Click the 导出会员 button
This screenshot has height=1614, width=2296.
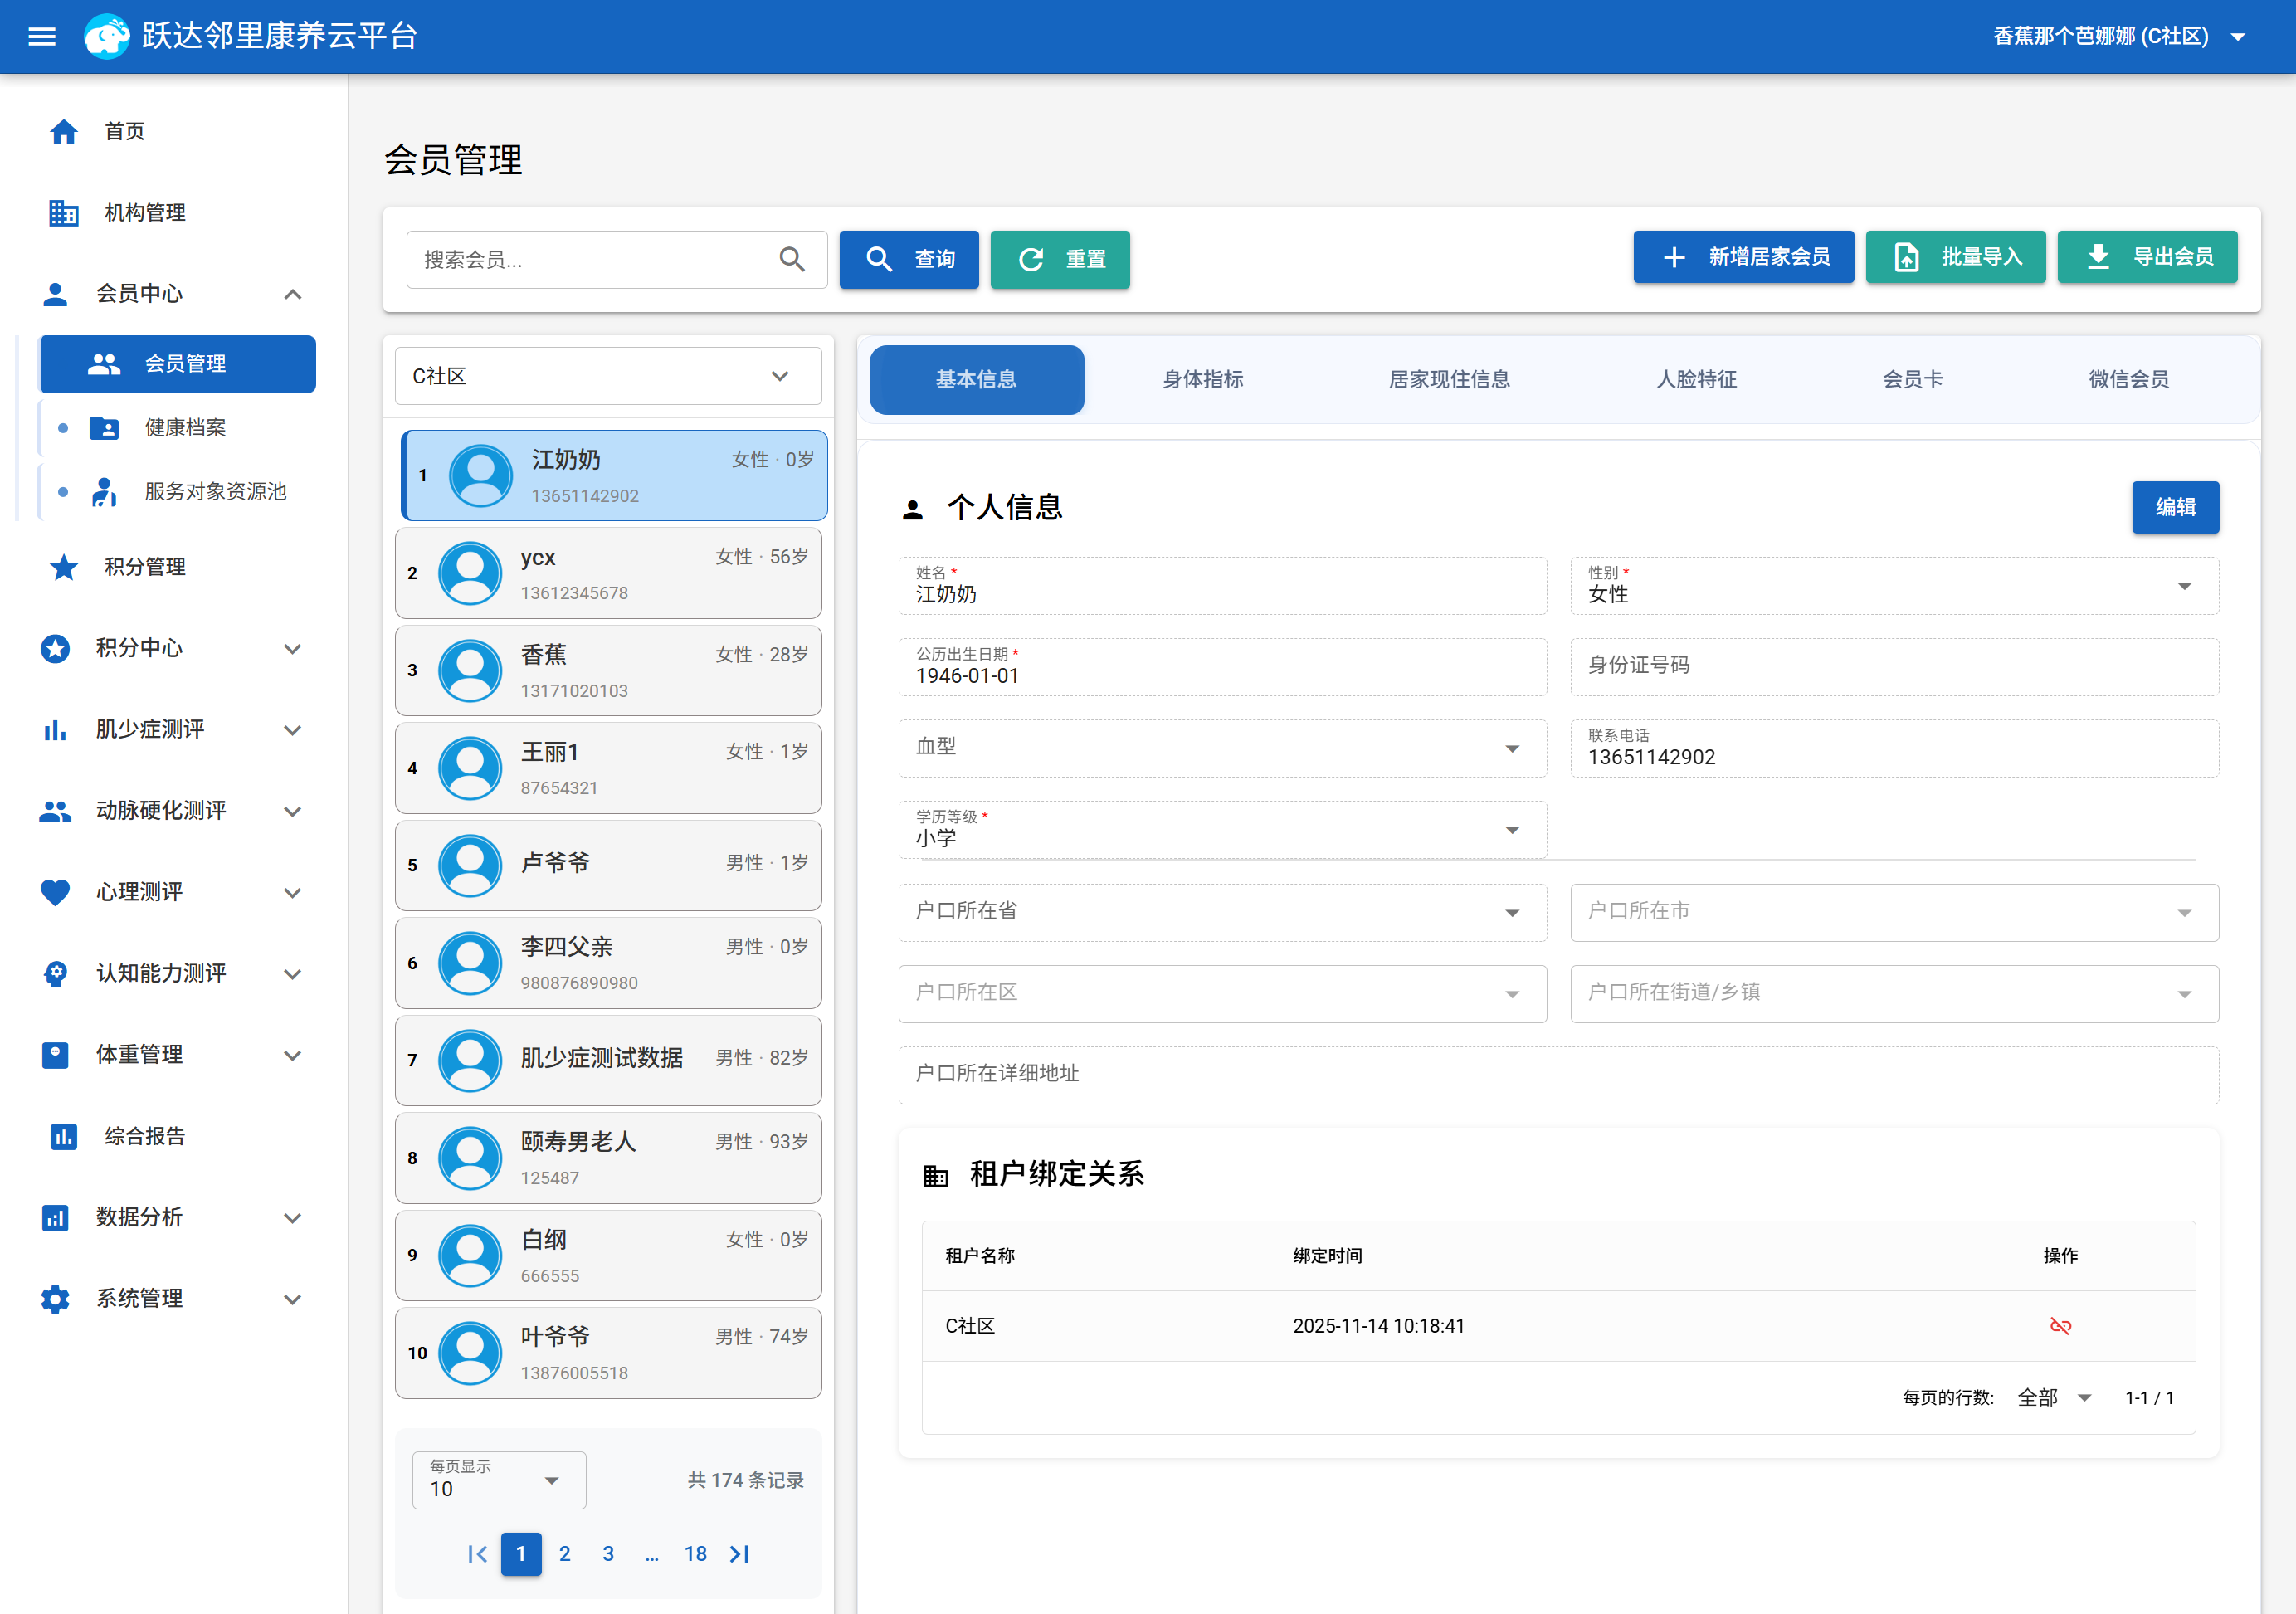[x=2148, y=257]
